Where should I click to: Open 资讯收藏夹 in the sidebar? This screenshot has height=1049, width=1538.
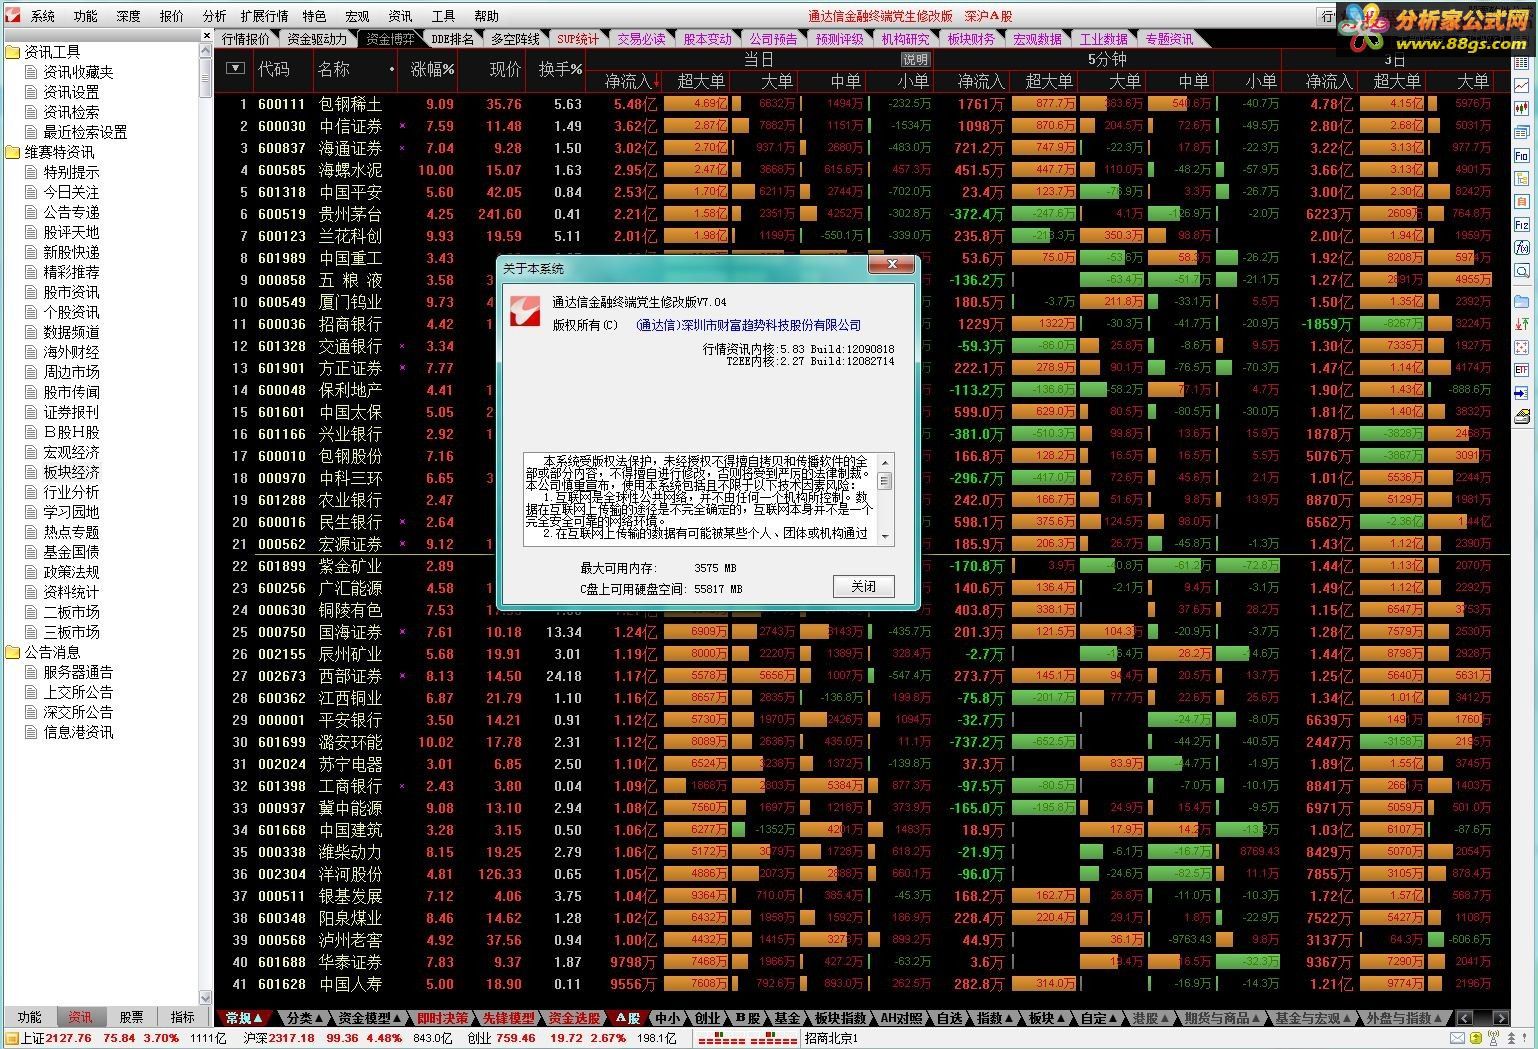[77, 72]
